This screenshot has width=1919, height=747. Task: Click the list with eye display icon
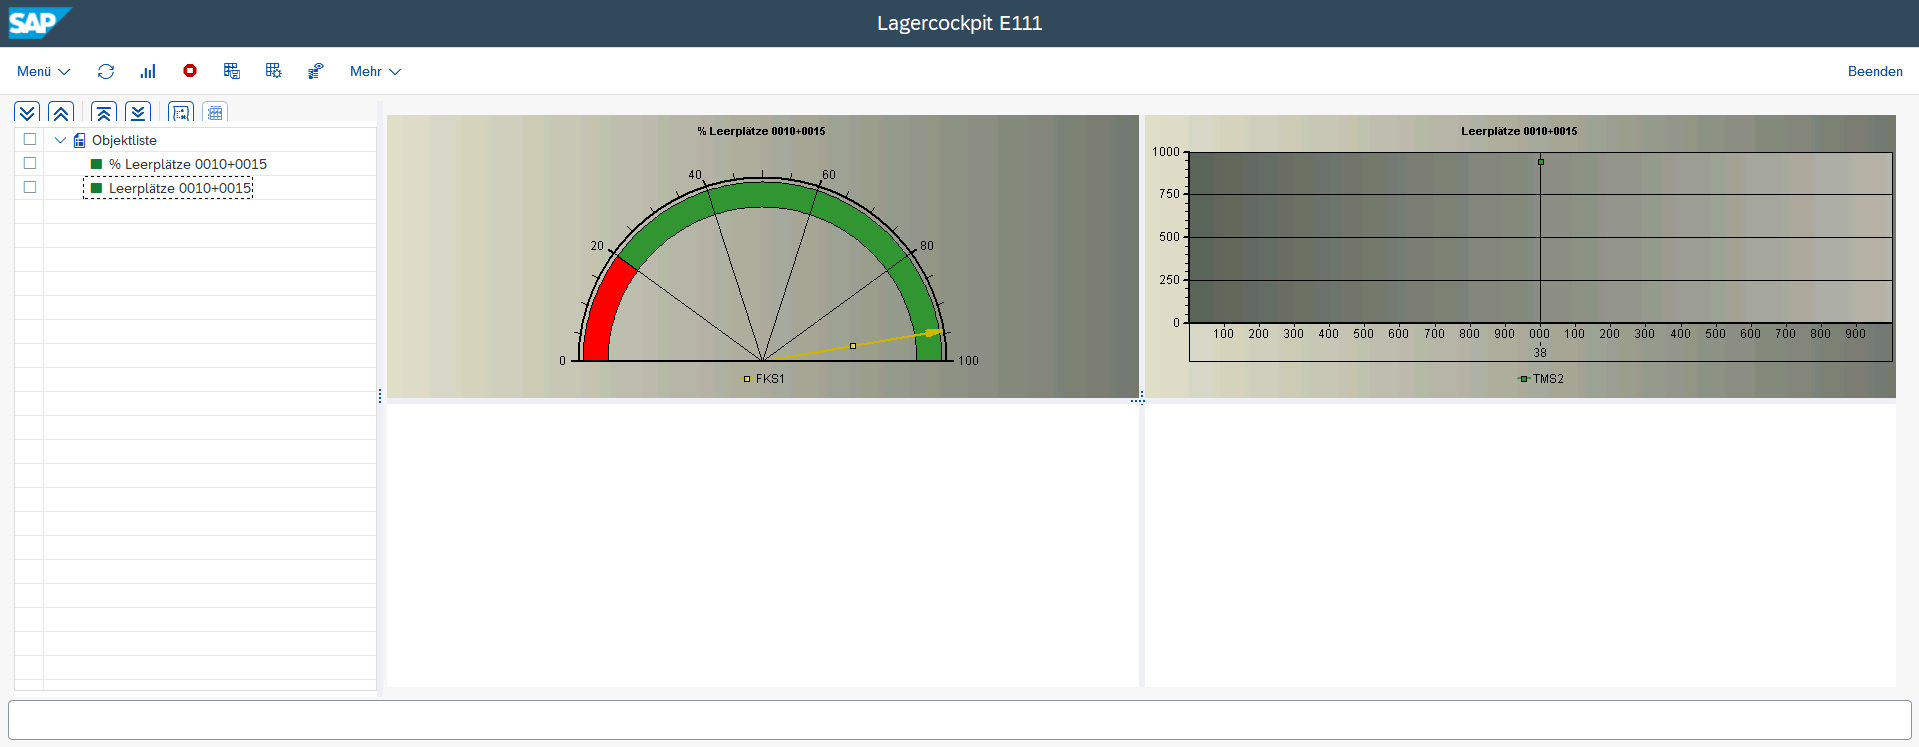click(x=316, y=71)
